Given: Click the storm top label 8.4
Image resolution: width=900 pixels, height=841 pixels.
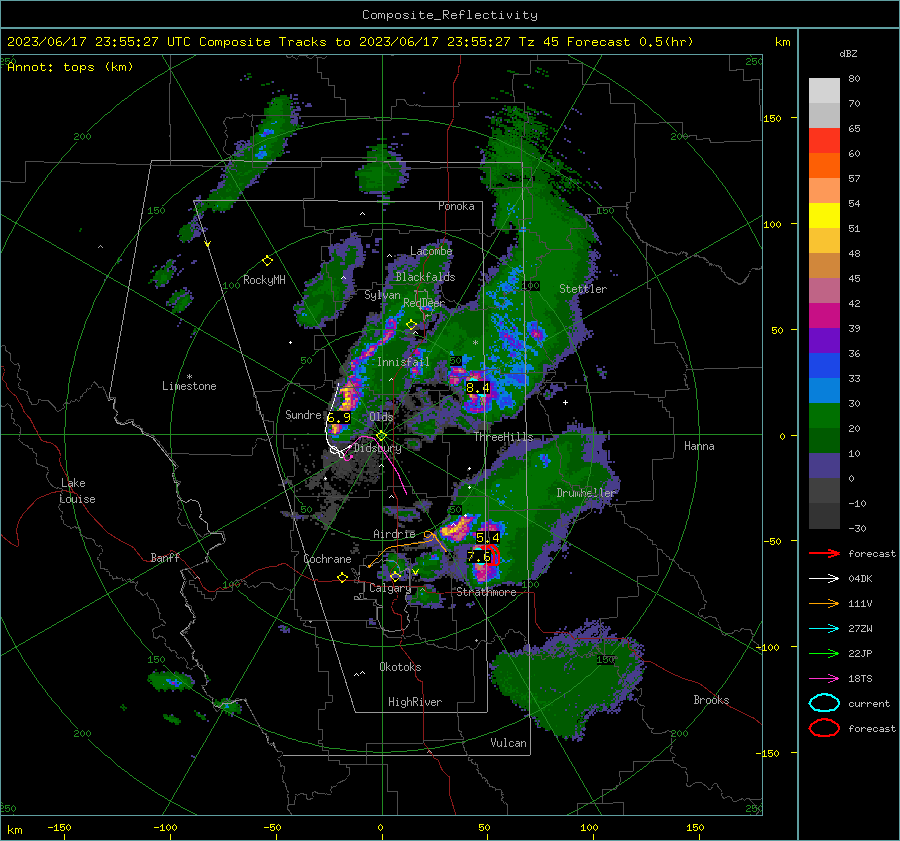Looking at the screenshot, I should click(478, 388).
